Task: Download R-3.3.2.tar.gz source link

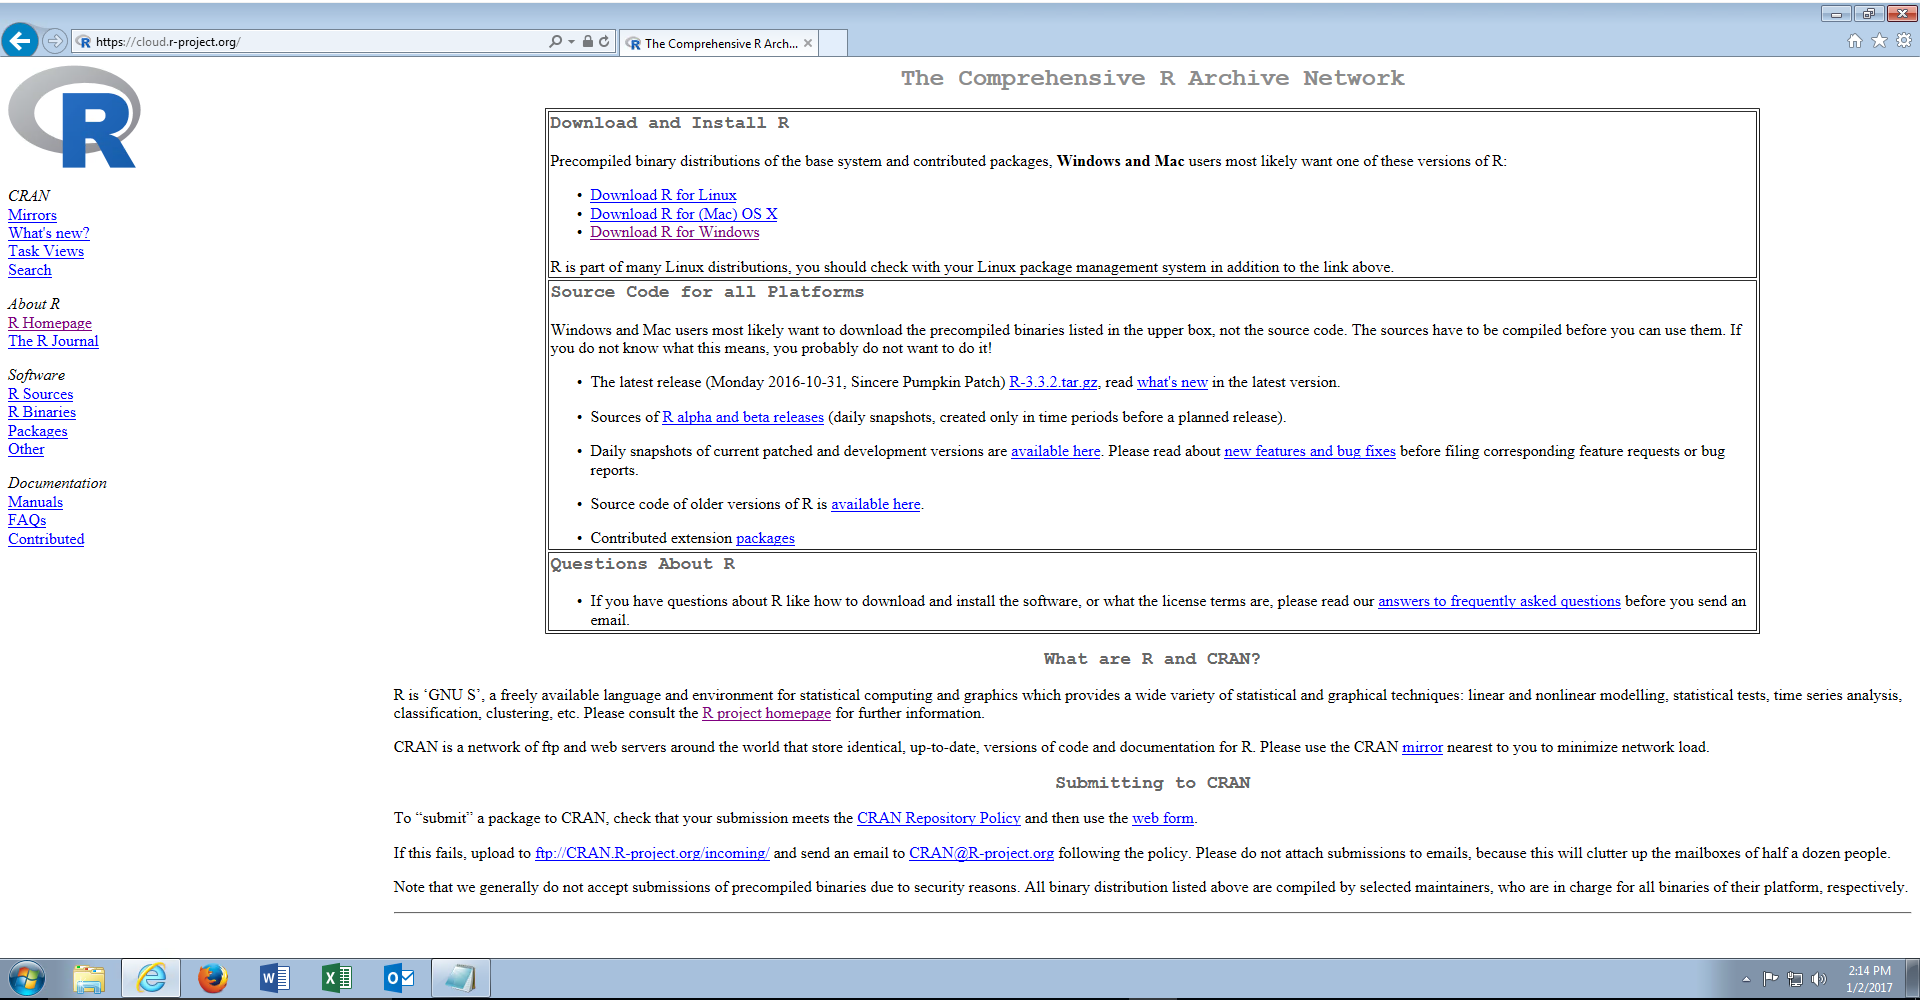Action: tap(1053, 382)
